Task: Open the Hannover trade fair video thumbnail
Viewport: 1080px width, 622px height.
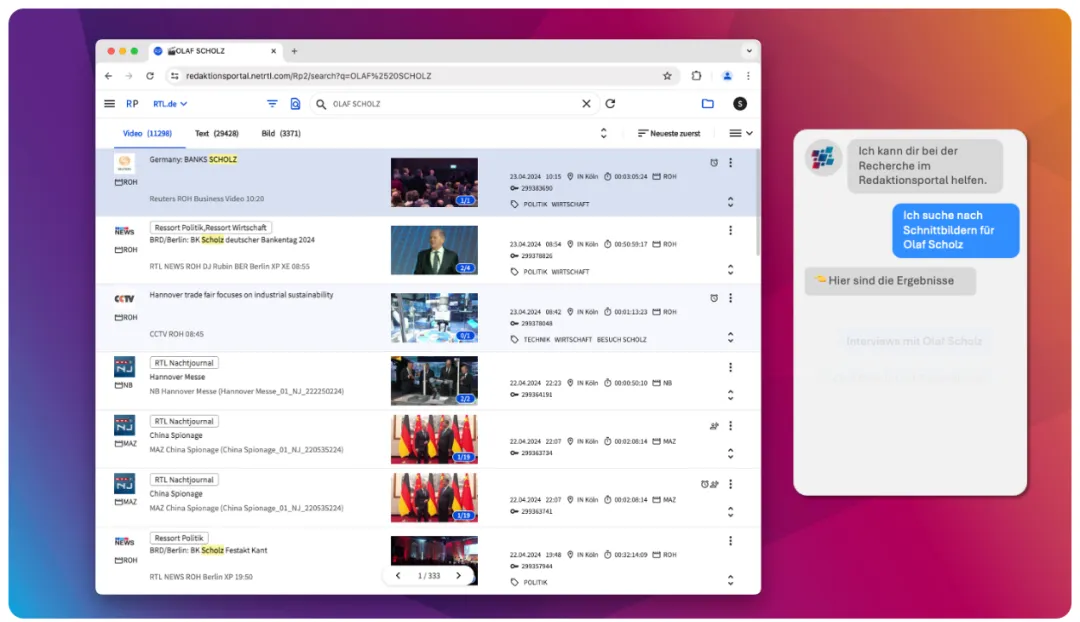Action: pos(435,318)
